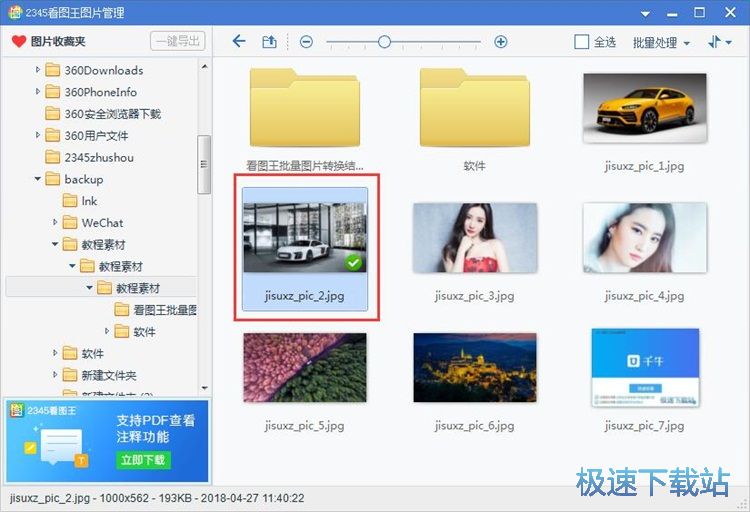Click the tree scrollbar down arrow
This screenshot has width=750, height=512.
[x=205, y=388]
